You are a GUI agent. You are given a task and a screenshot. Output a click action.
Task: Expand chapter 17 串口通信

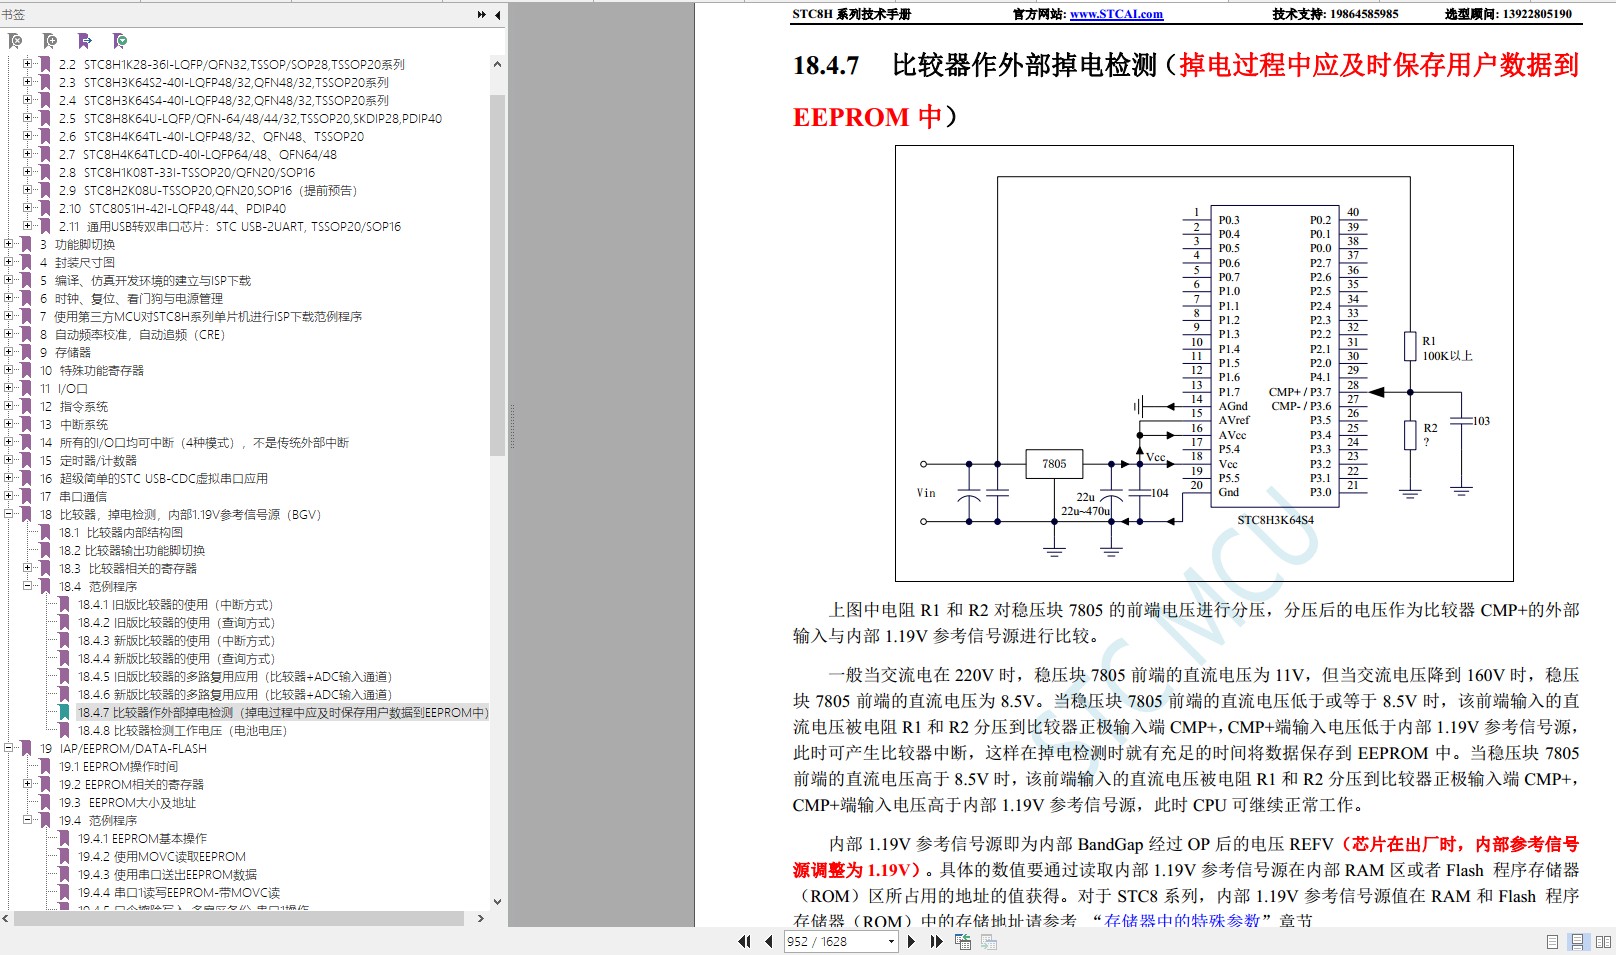9,496
